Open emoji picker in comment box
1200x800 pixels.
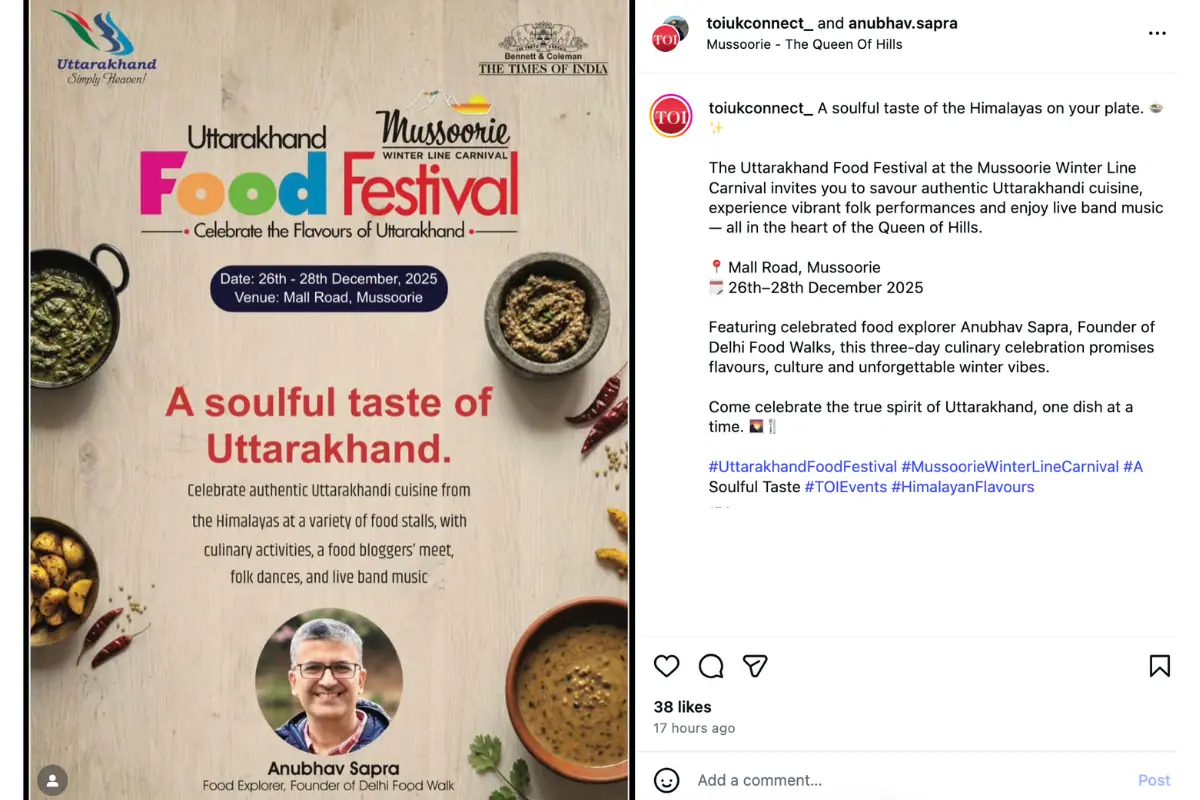coord(667,780)
